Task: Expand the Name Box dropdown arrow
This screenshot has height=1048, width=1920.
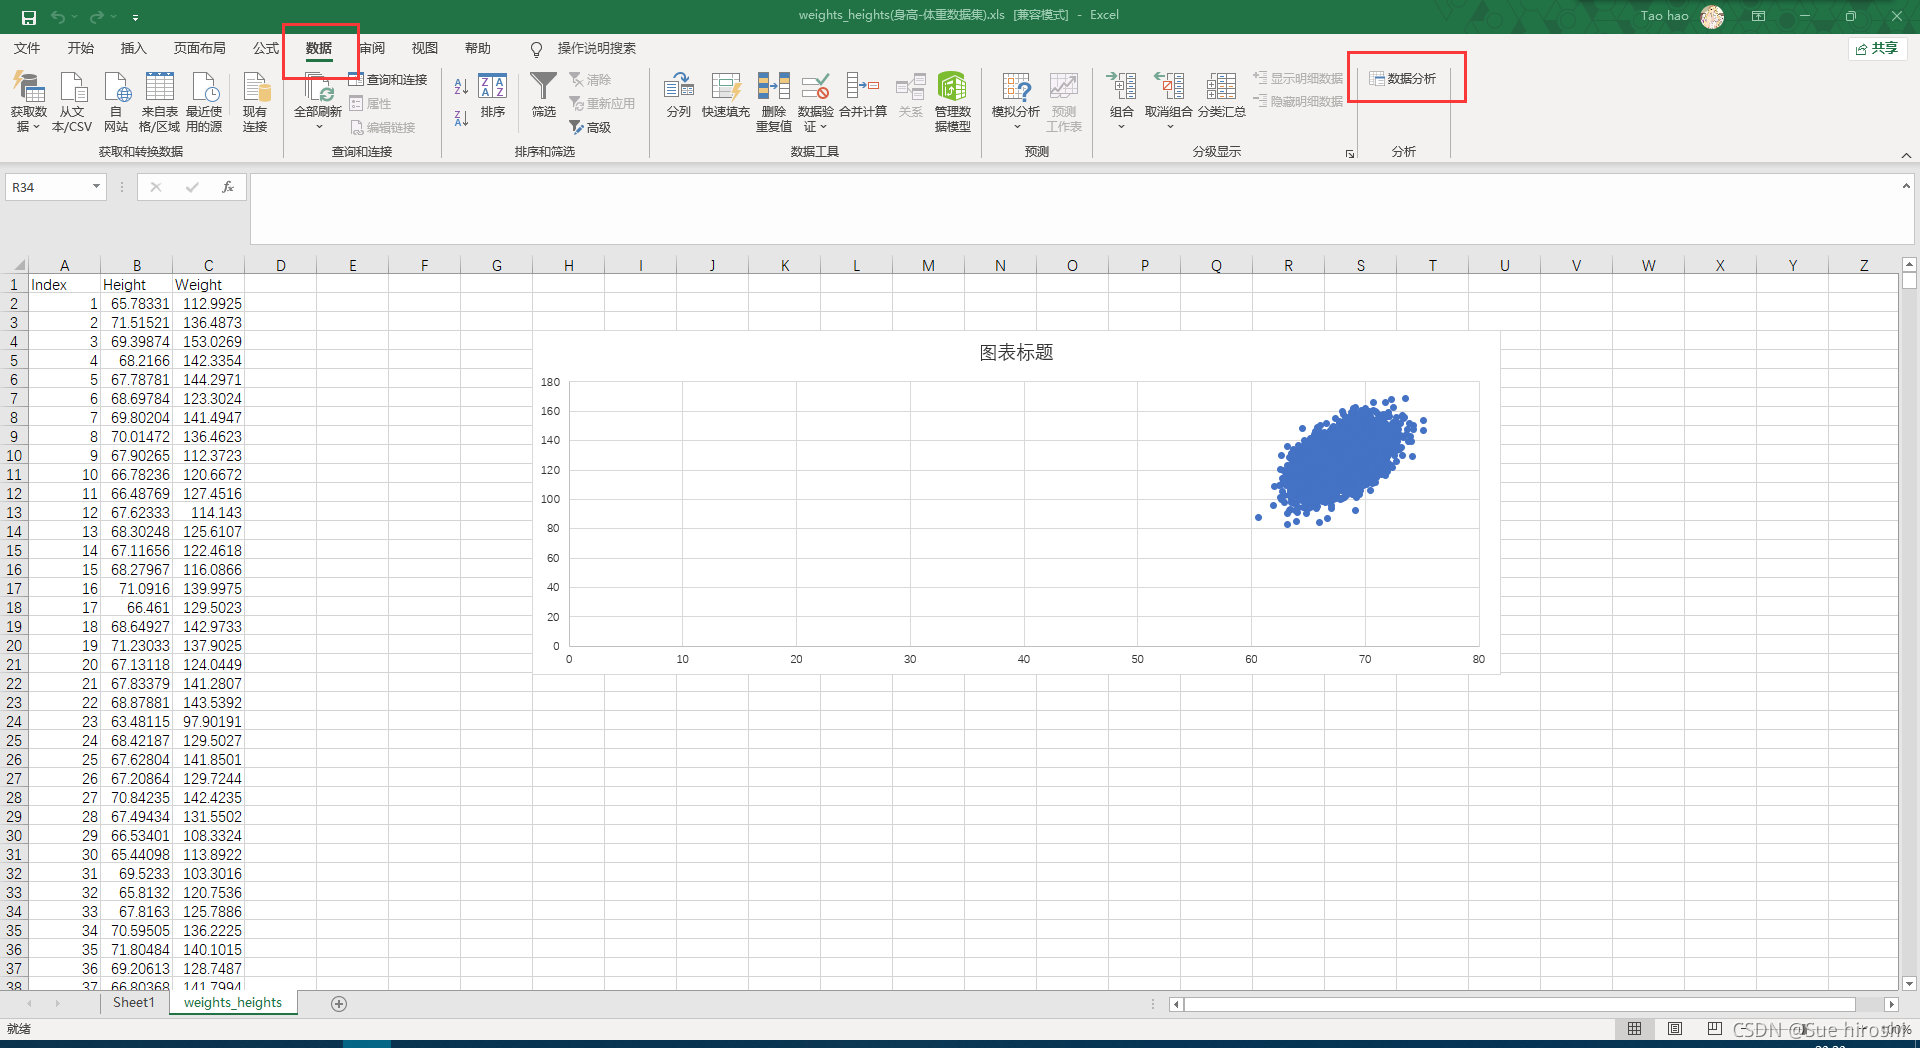Action: point(96,187)
